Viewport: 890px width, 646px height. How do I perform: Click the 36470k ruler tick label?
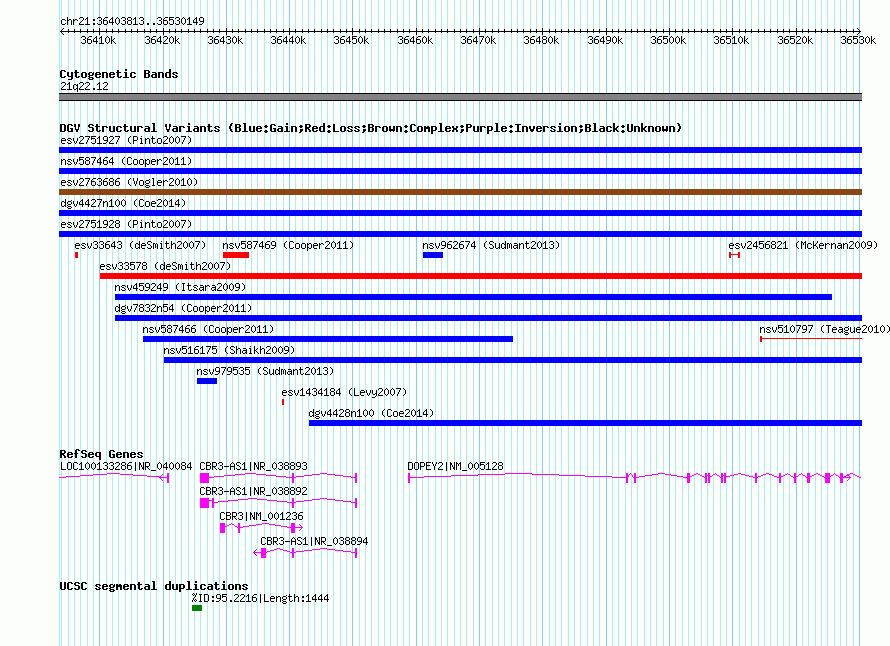478,40
